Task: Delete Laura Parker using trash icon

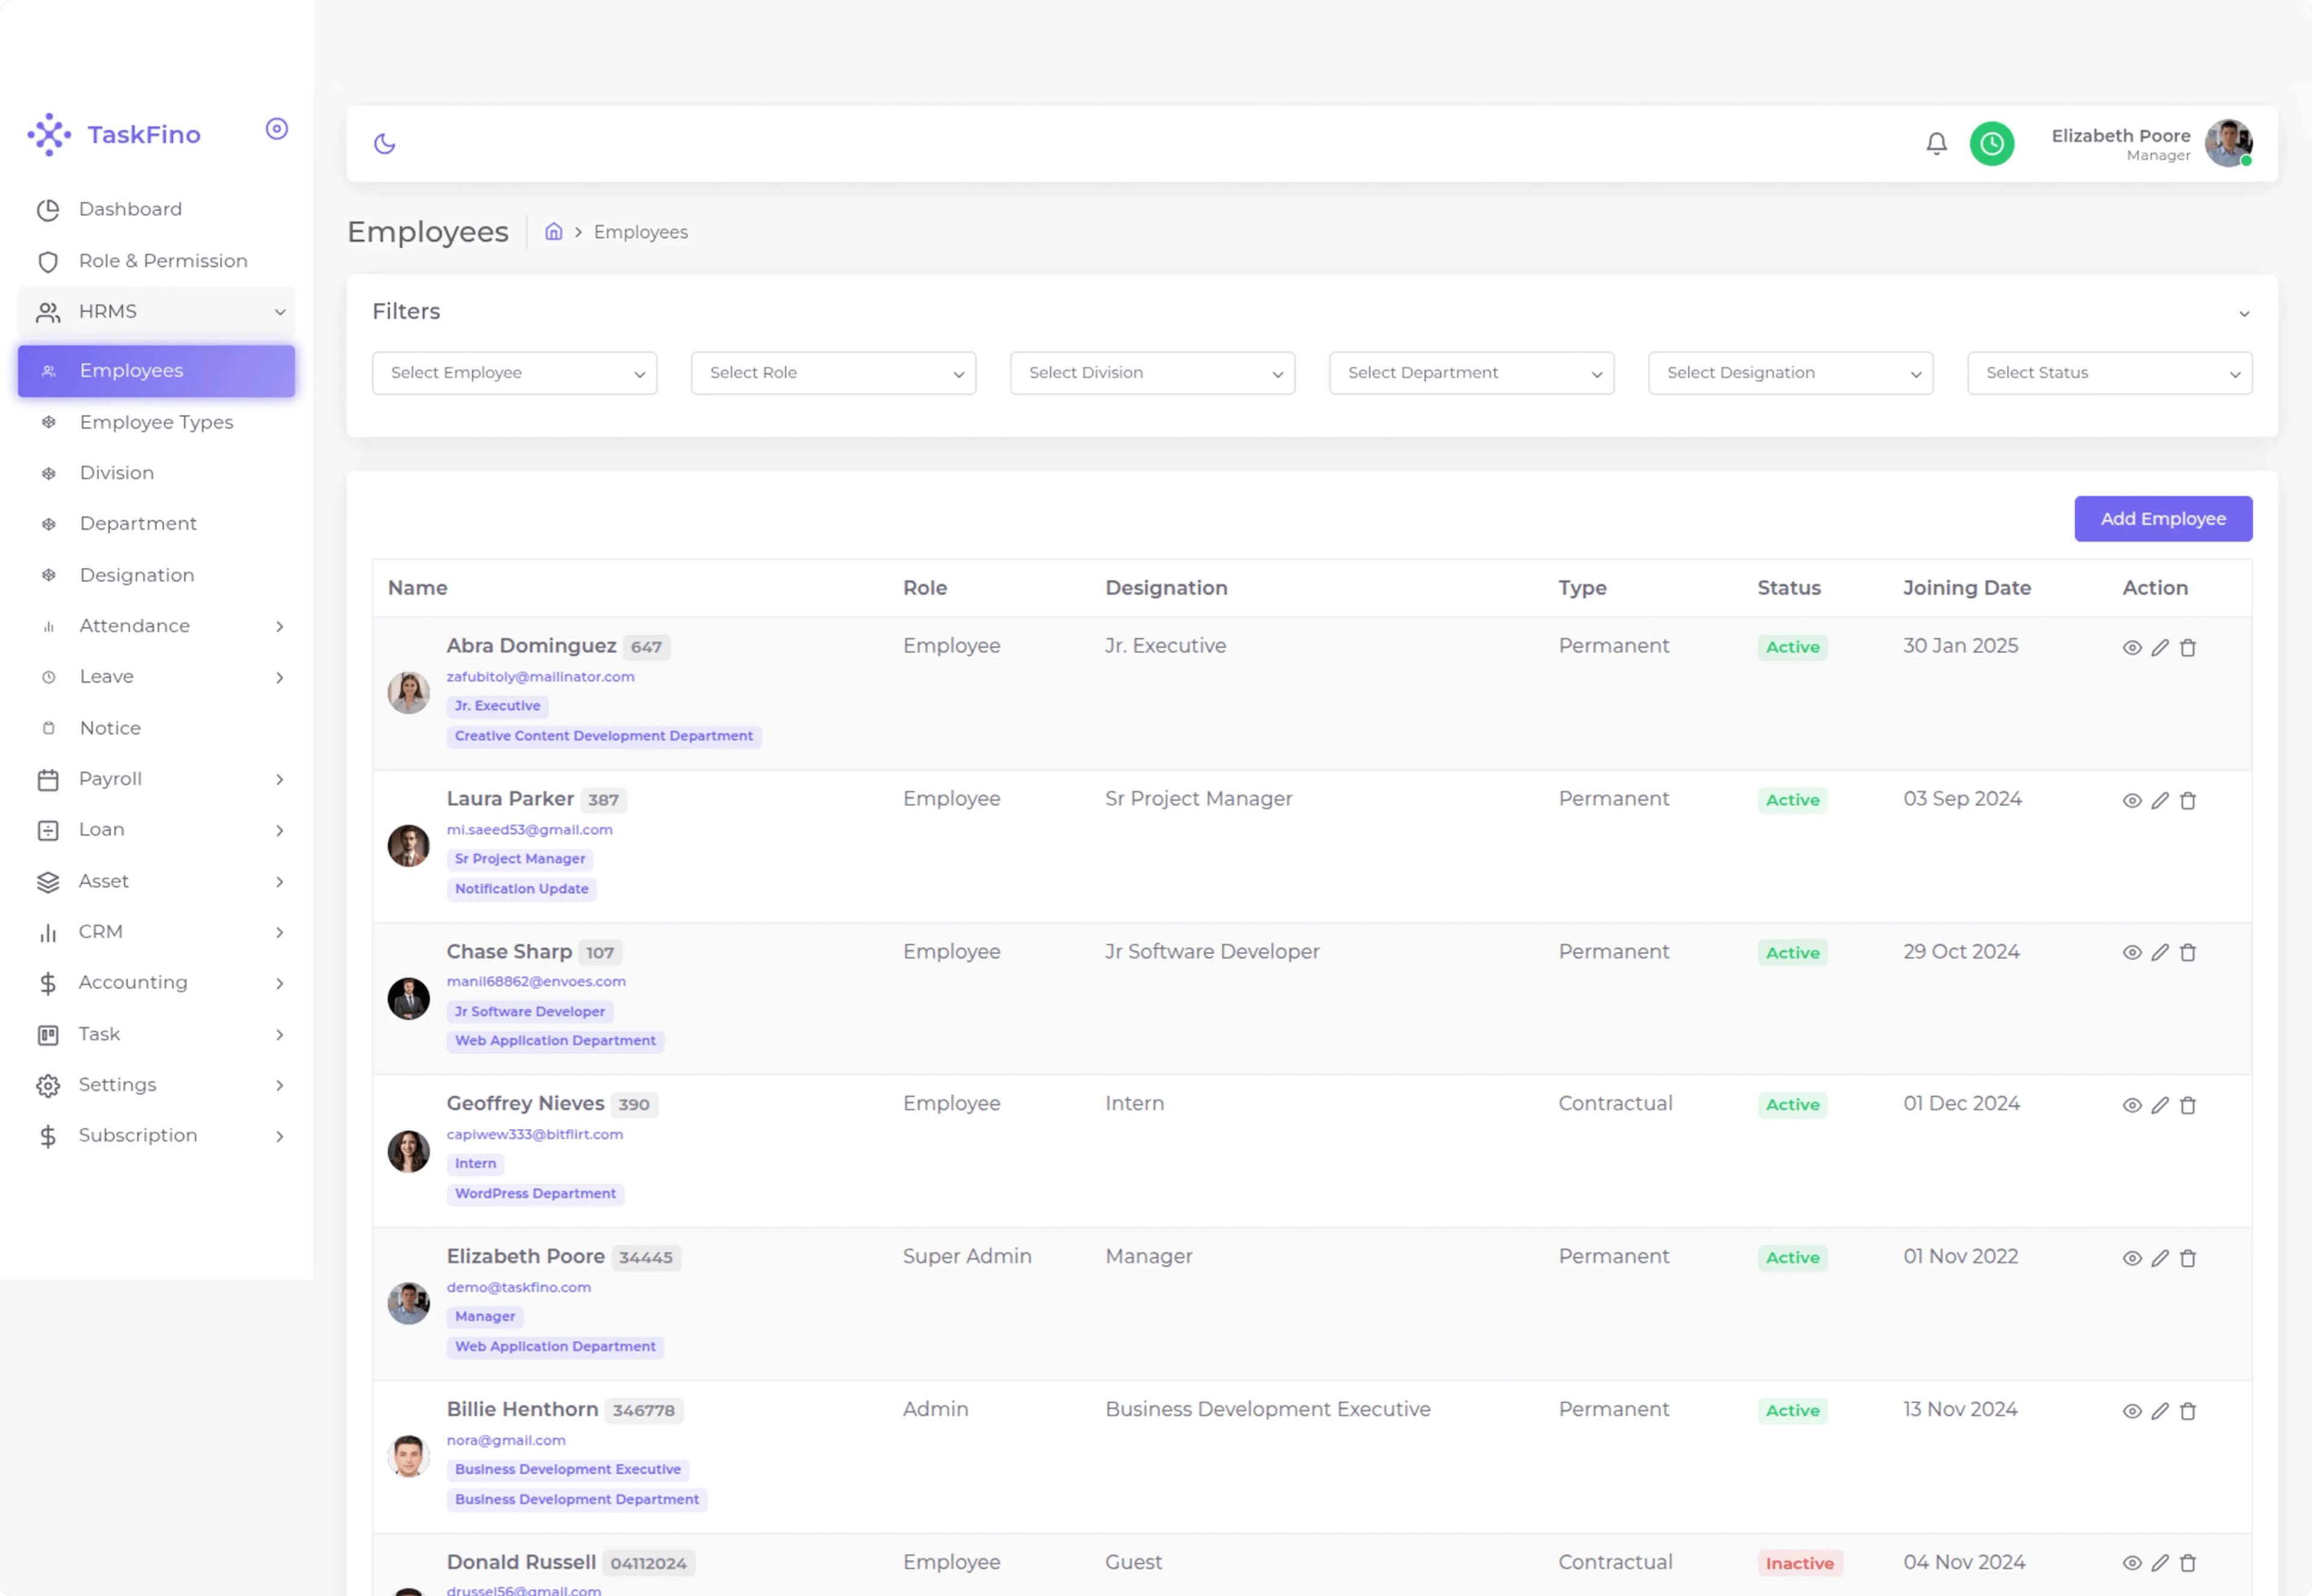Action: click(2188, 801)
